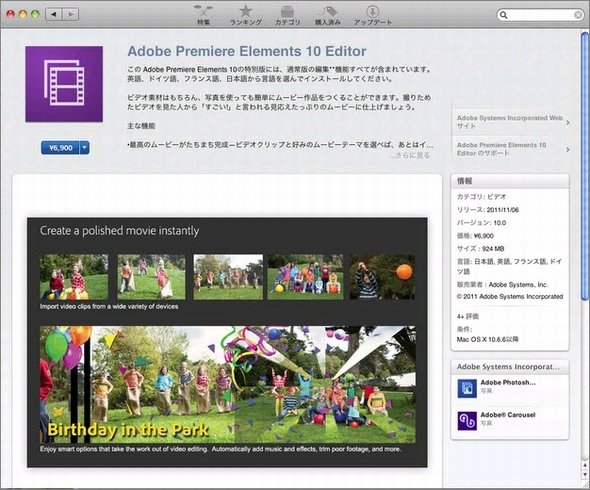Click chevron next to のサポート link
590x490 pixels.
pyautogui.click(x=567, y=149)
